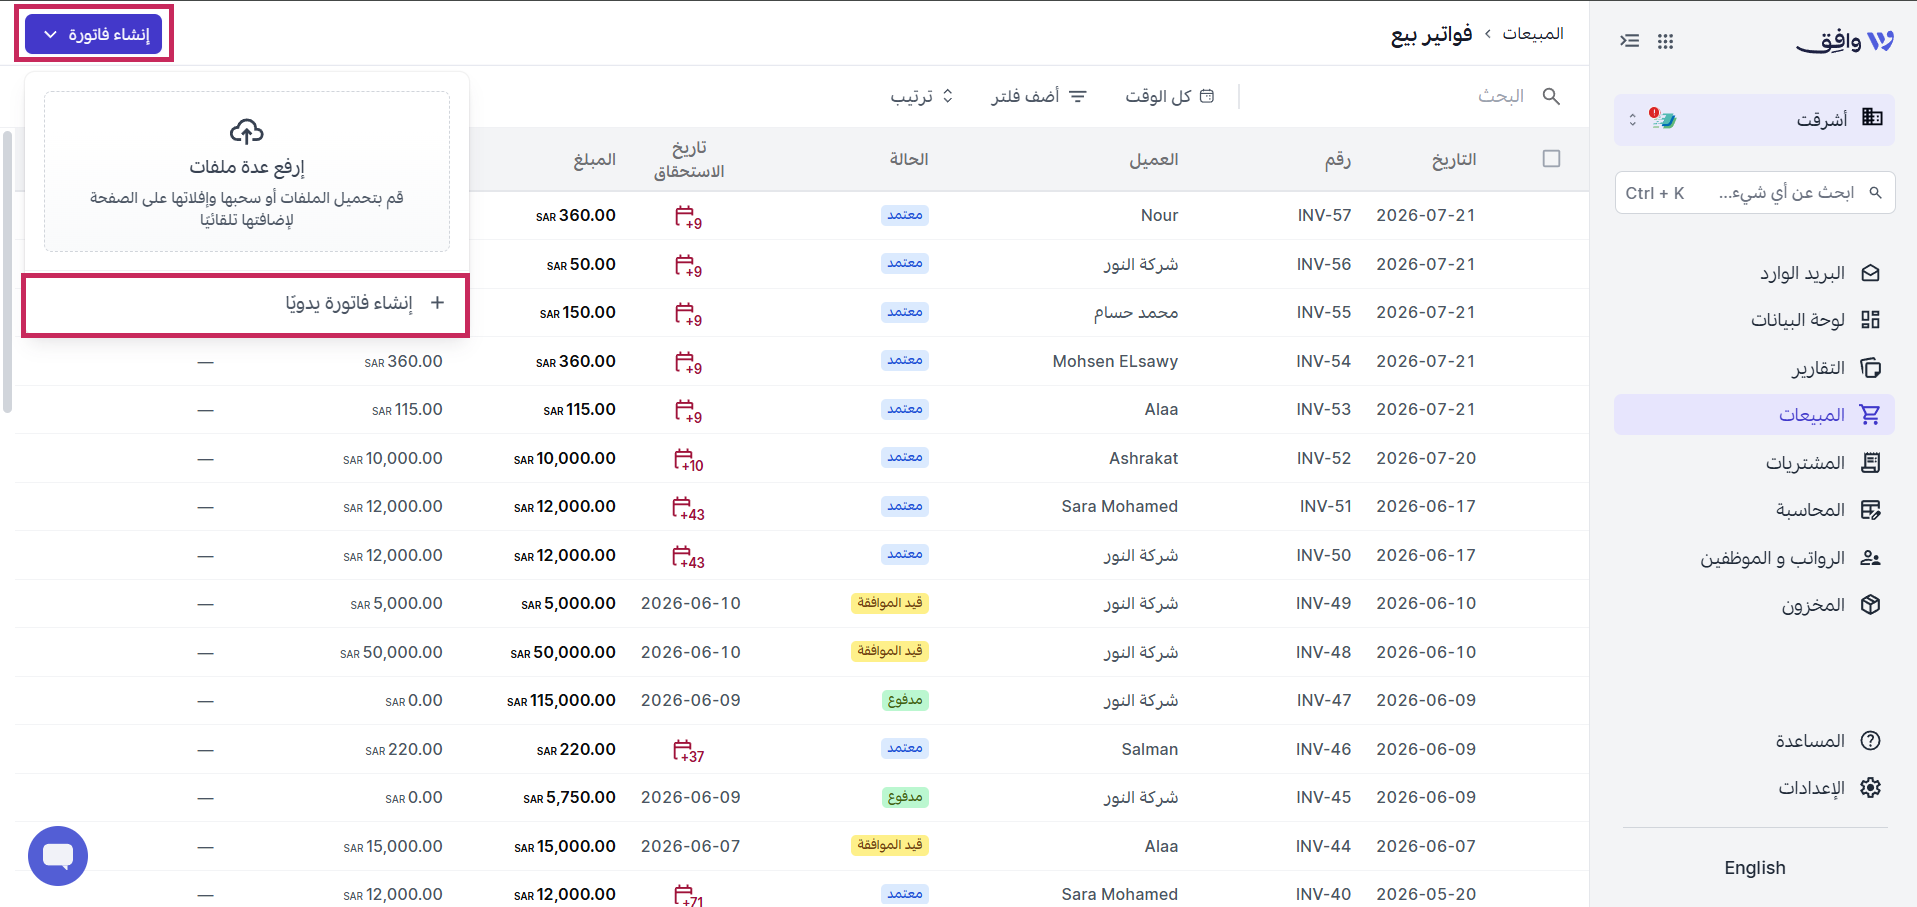Click customer Salman in INV-46 row

tap(1149, 749)
